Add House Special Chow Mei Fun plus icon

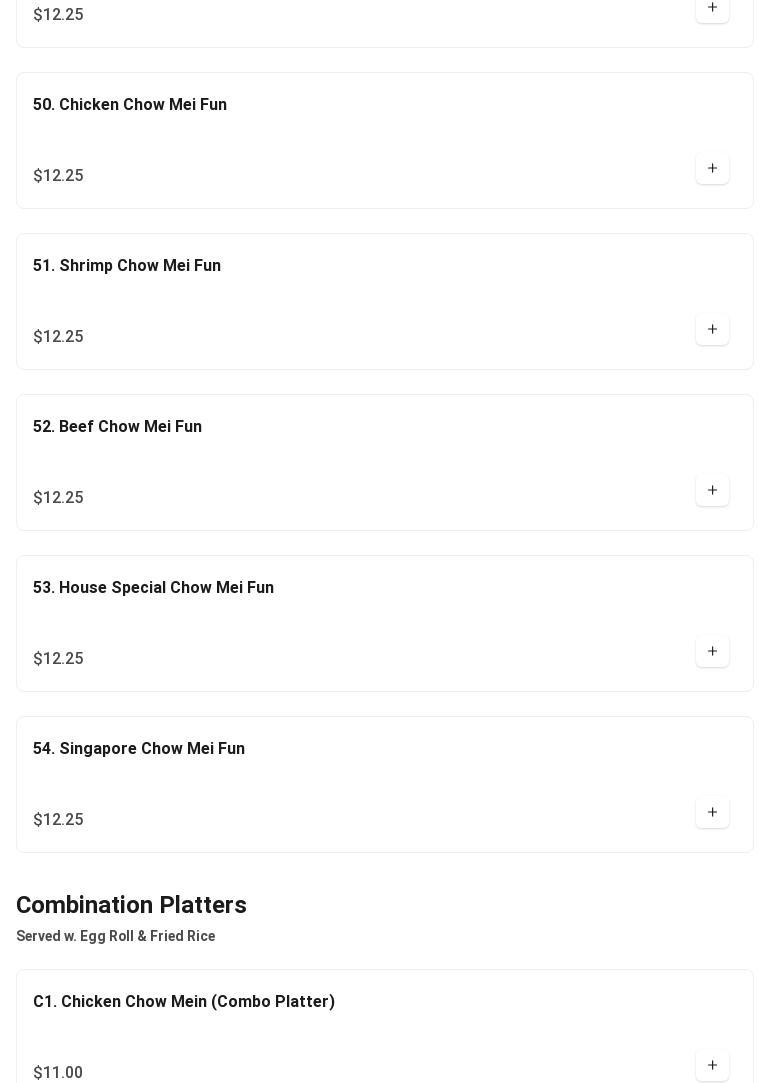[x=712, y=652]
